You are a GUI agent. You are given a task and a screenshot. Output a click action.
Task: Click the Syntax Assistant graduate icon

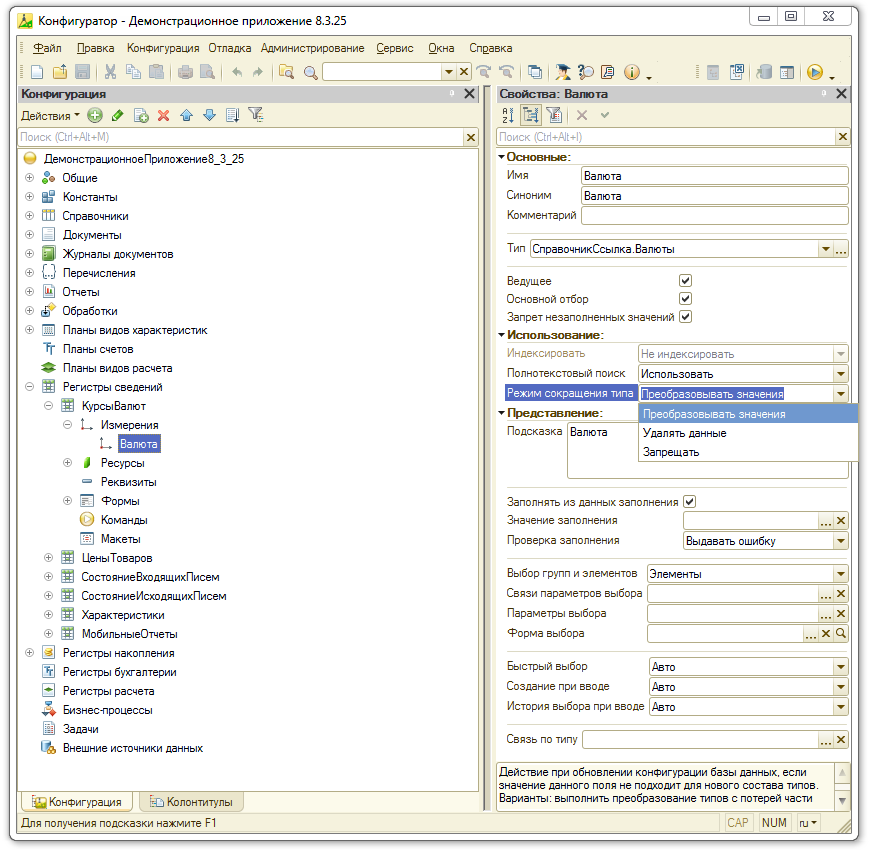[x=564, y=72]
